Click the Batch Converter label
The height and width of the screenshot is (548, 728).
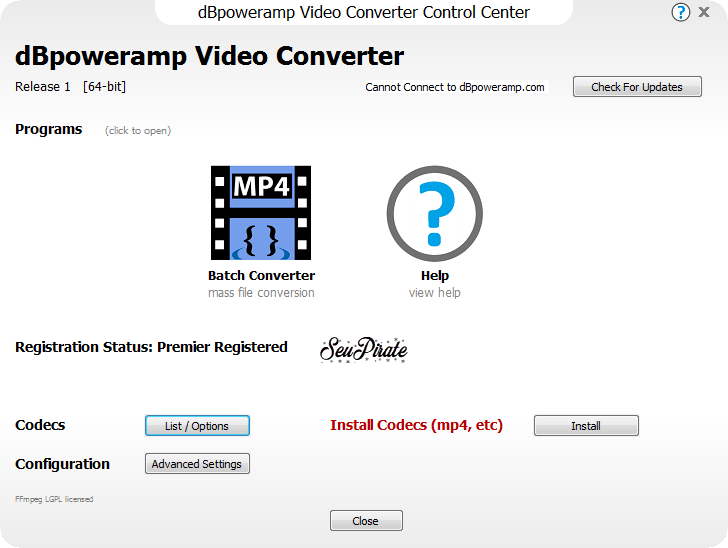coord(261,275)
